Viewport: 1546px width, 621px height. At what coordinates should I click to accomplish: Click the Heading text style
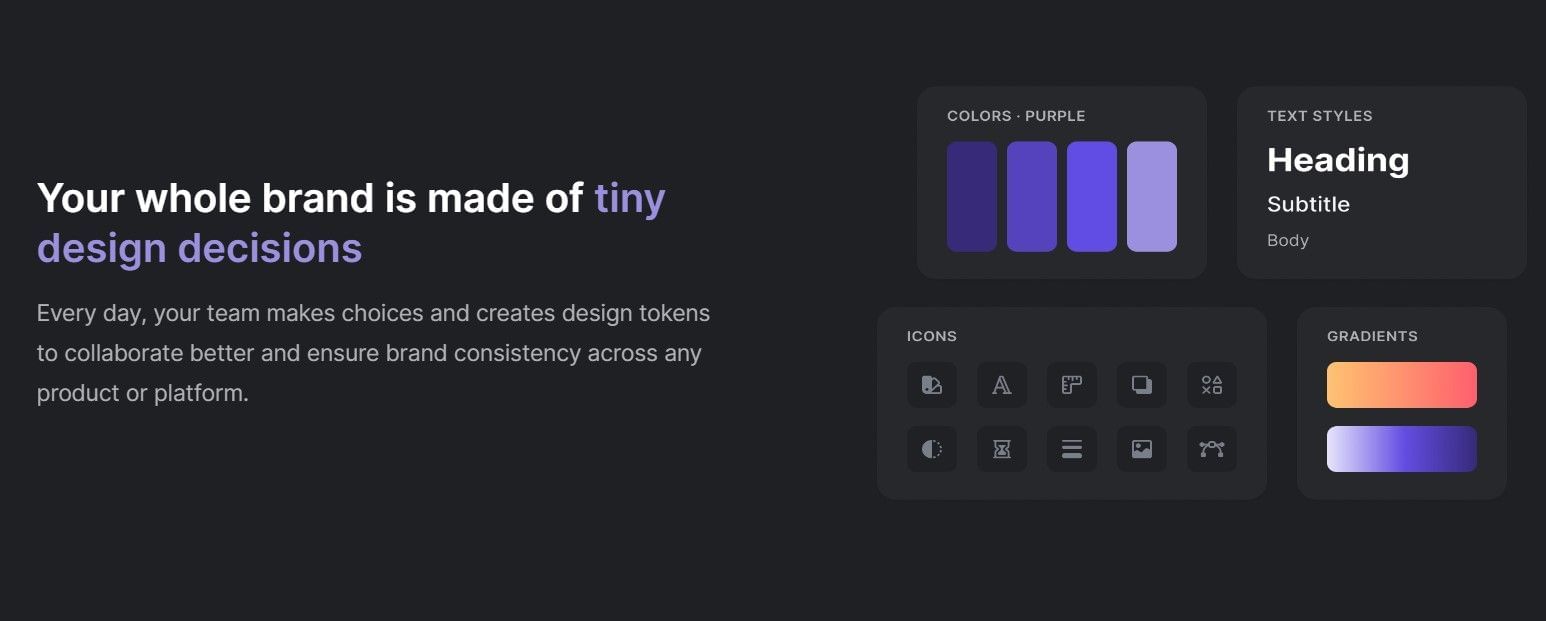tap(1338, 159)
